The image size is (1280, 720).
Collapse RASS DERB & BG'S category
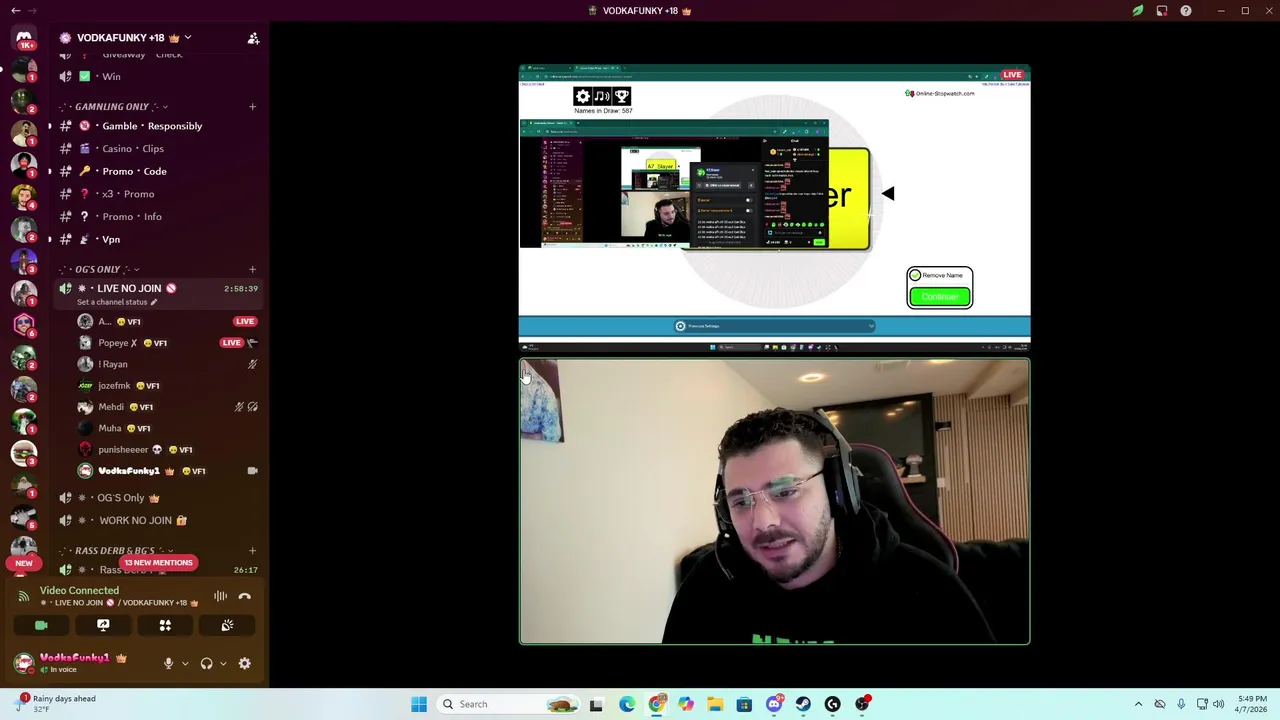tap(115, 551)
